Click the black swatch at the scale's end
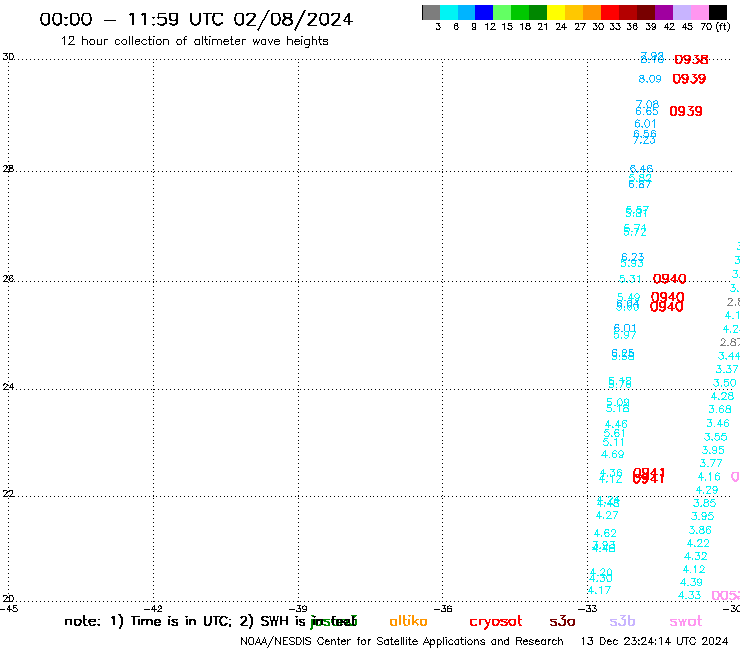Image resolution: width=740 pixels, height=650 pixels. click(718, 12)
